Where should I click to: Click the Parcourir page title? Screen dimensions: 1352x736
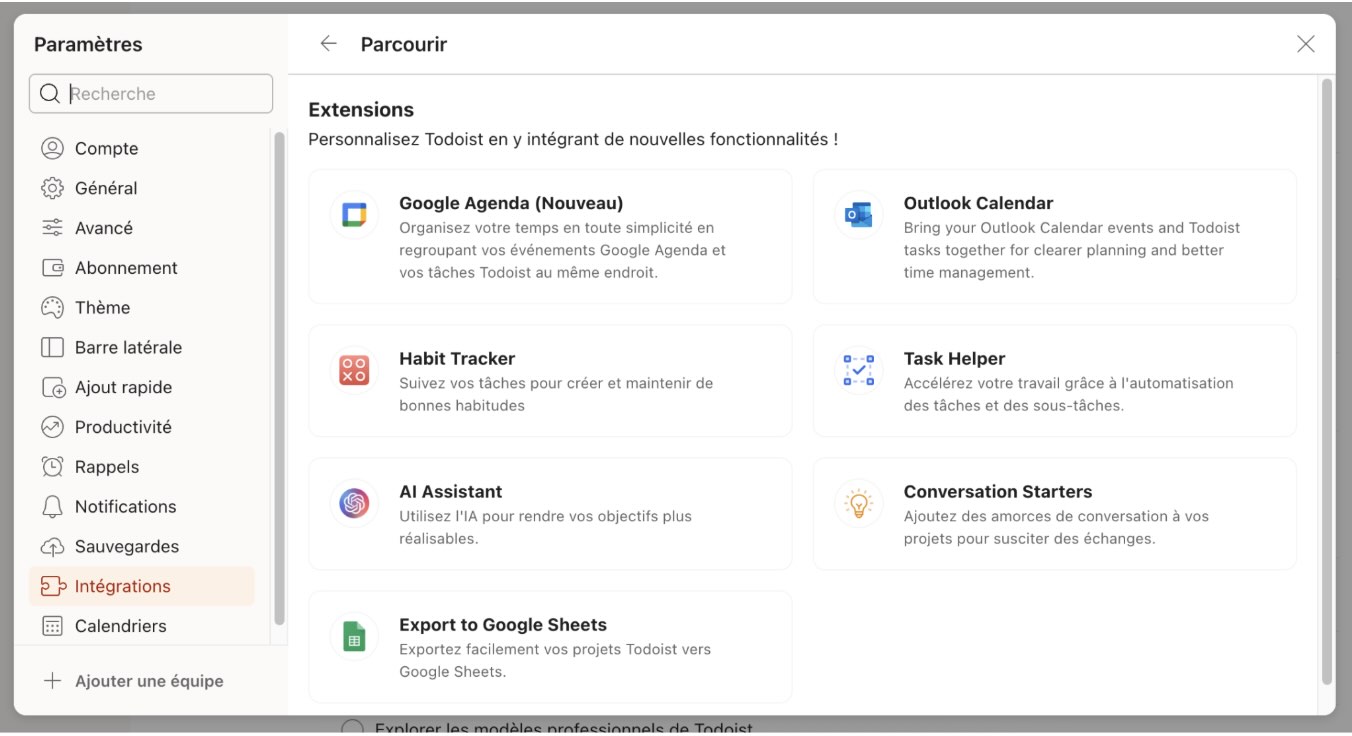click(x=404, y=44)
